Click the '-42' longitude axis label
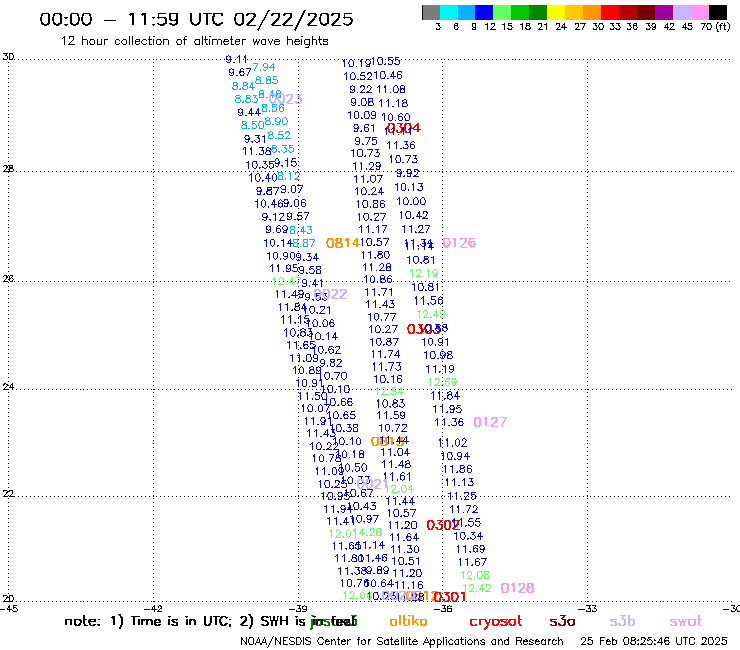Screen dimensions: 740x650 coord(153,609)
